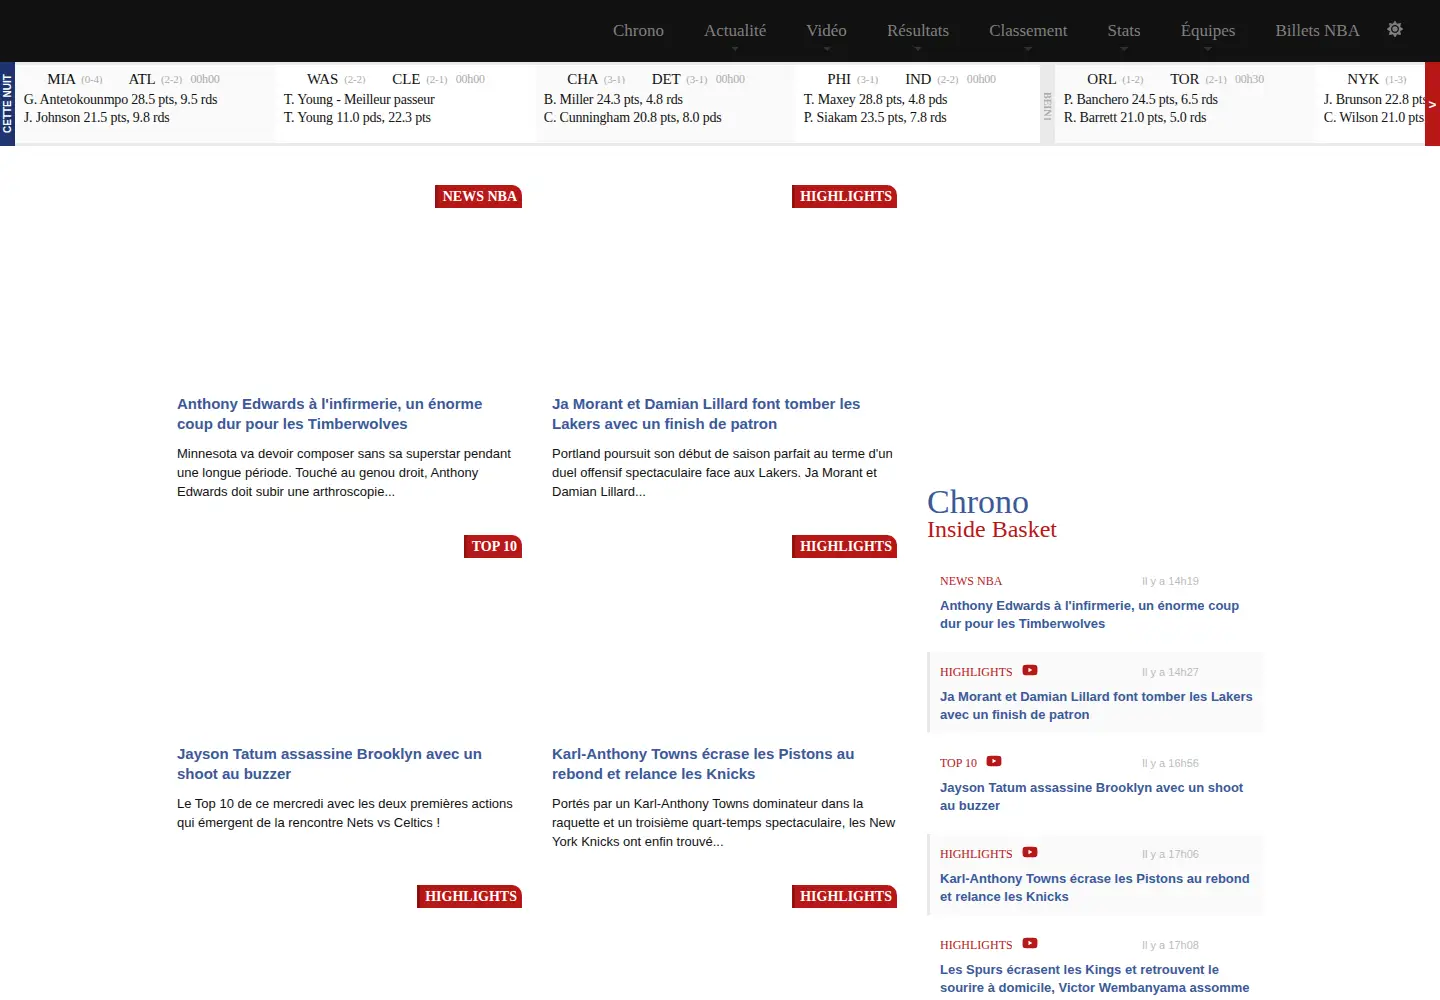The image size is (1440, 1000).
Task: Open the main Anthony Edwards à l'infirmerie headline
Action: [330, 414]
